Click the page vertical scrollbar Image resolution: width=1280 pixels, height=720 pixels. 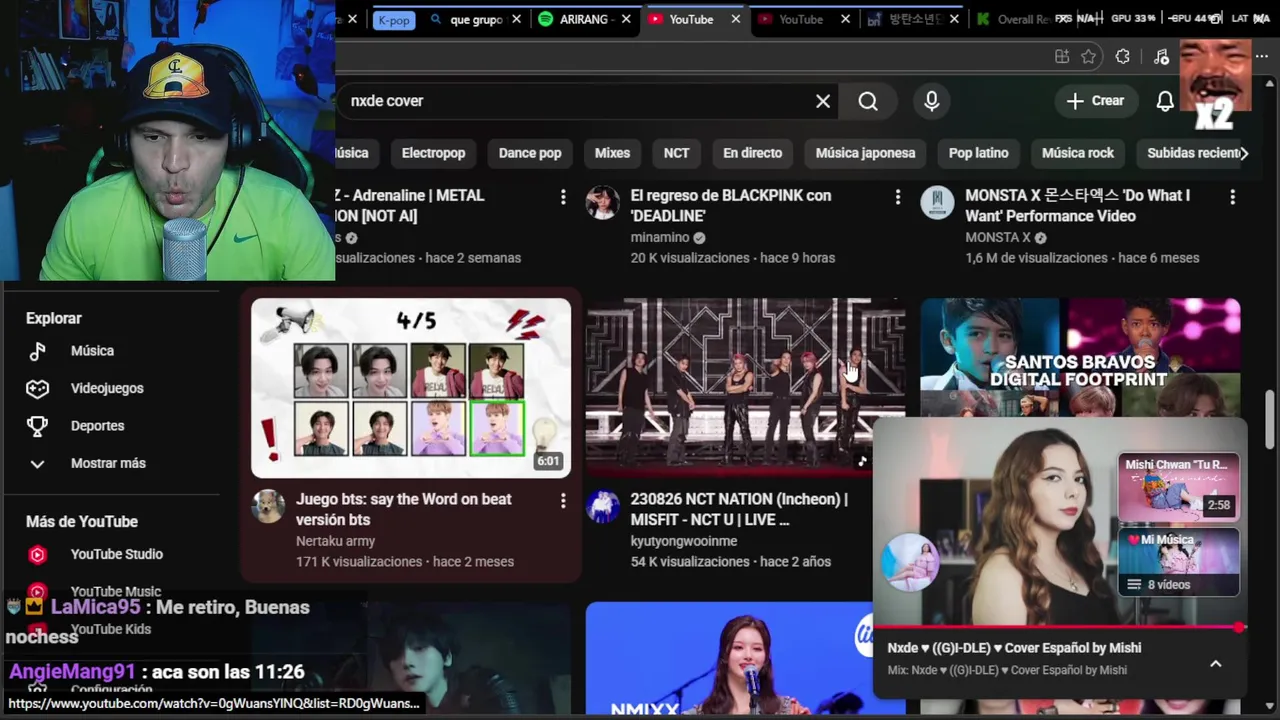(1271, 420)
